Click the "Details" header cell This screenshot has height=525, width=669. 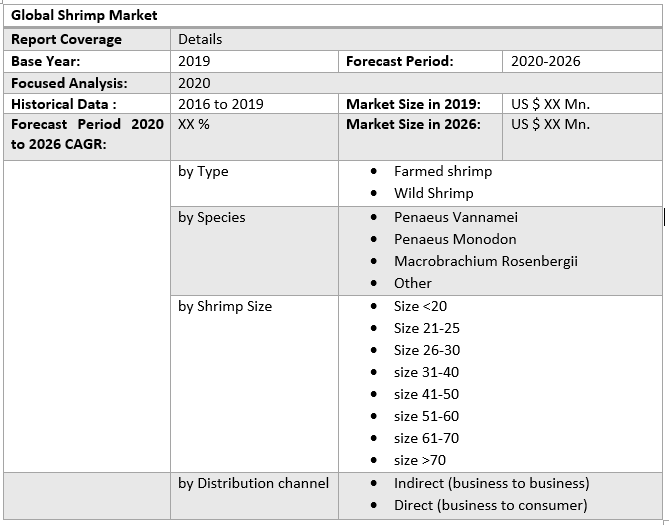[x=200, y=39]
